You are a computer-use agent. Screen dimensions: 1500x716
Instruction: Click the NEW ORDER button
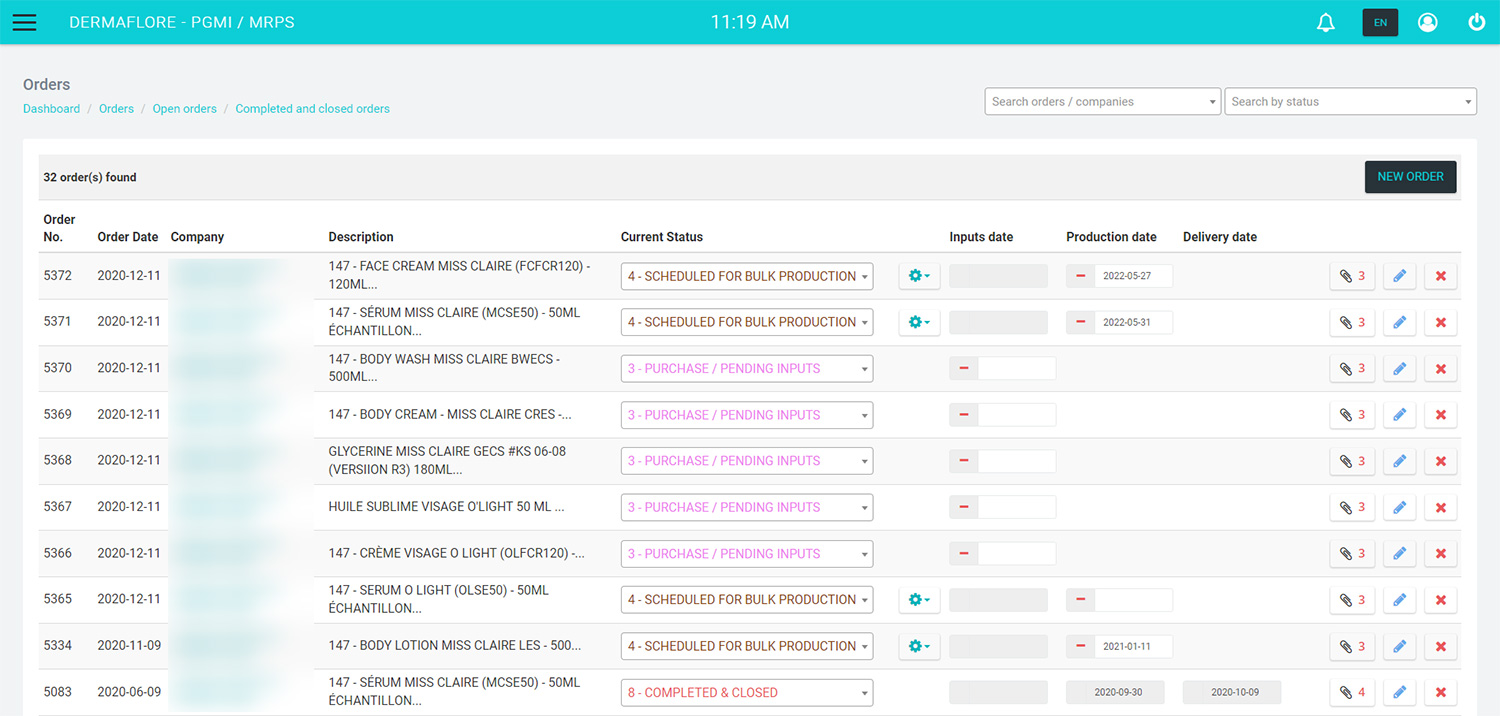(1410, 177)
